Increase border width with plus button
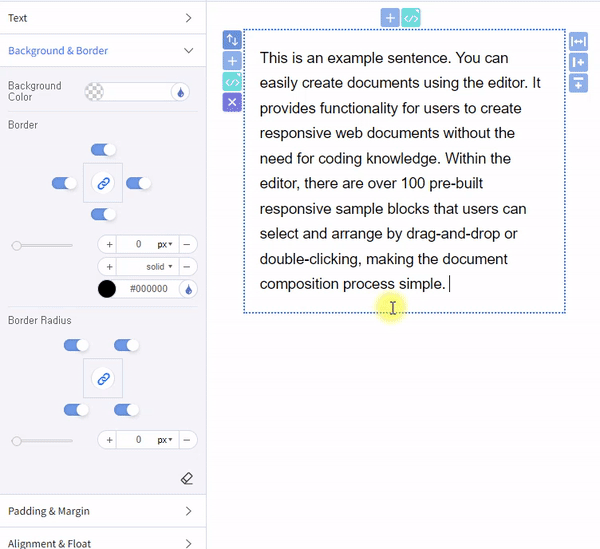 108,244
